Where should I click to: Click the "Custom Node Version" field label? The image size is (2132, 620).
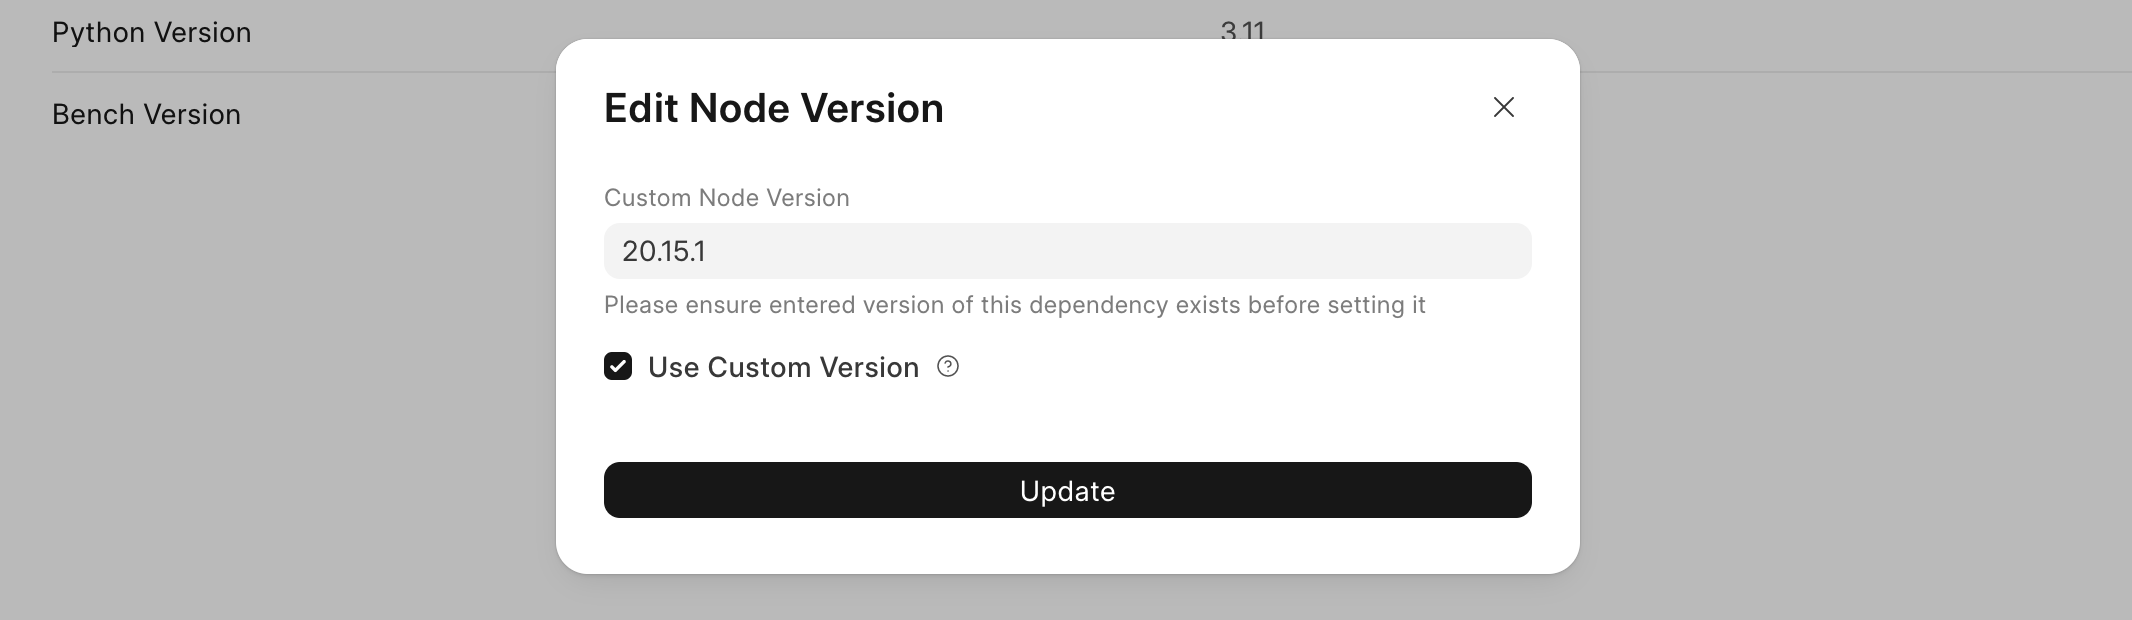pos(726,198)
